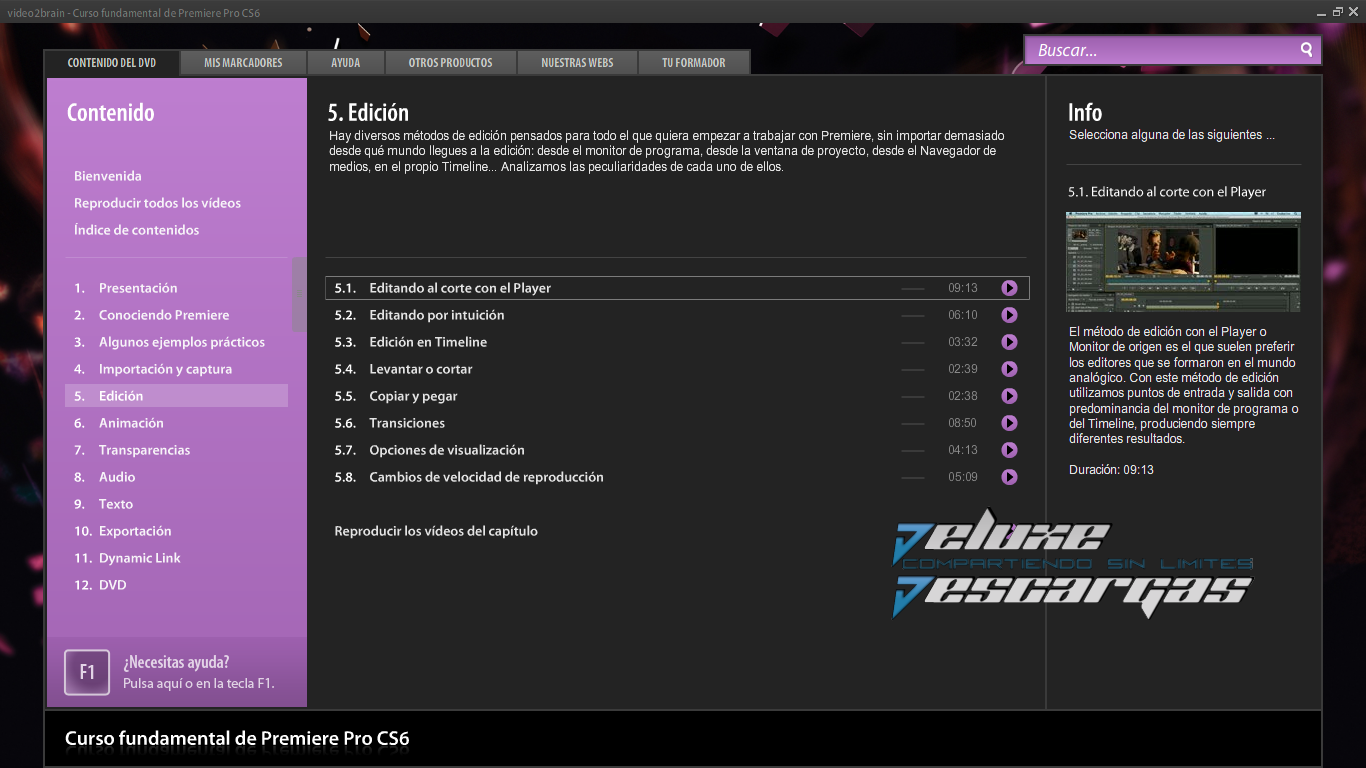Open the Contenido del DVD tab

[112, 62]
